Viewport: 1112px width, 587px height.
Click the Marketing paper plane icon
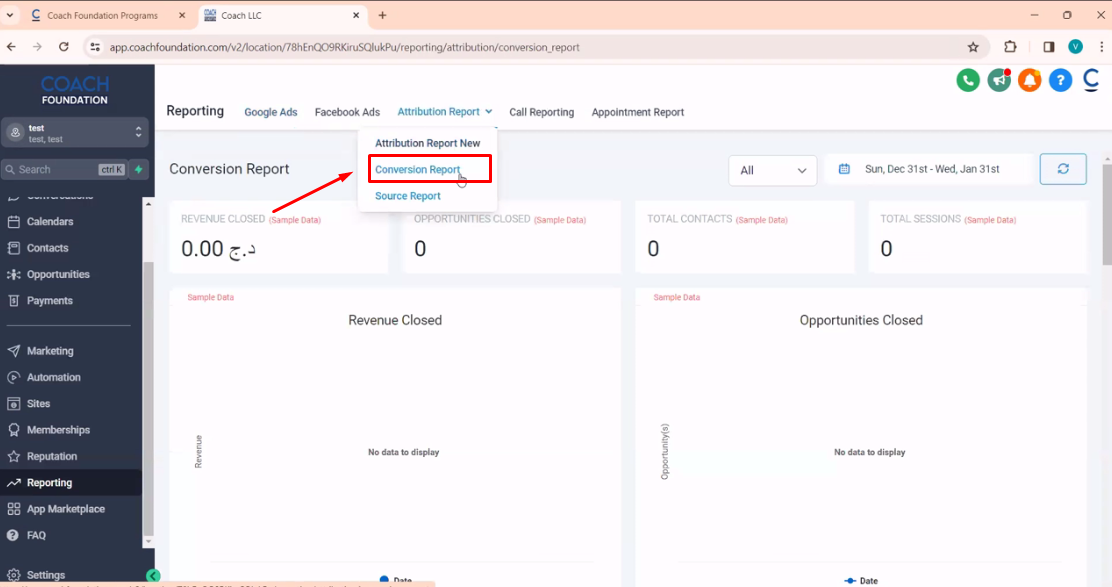pos(13,351)
